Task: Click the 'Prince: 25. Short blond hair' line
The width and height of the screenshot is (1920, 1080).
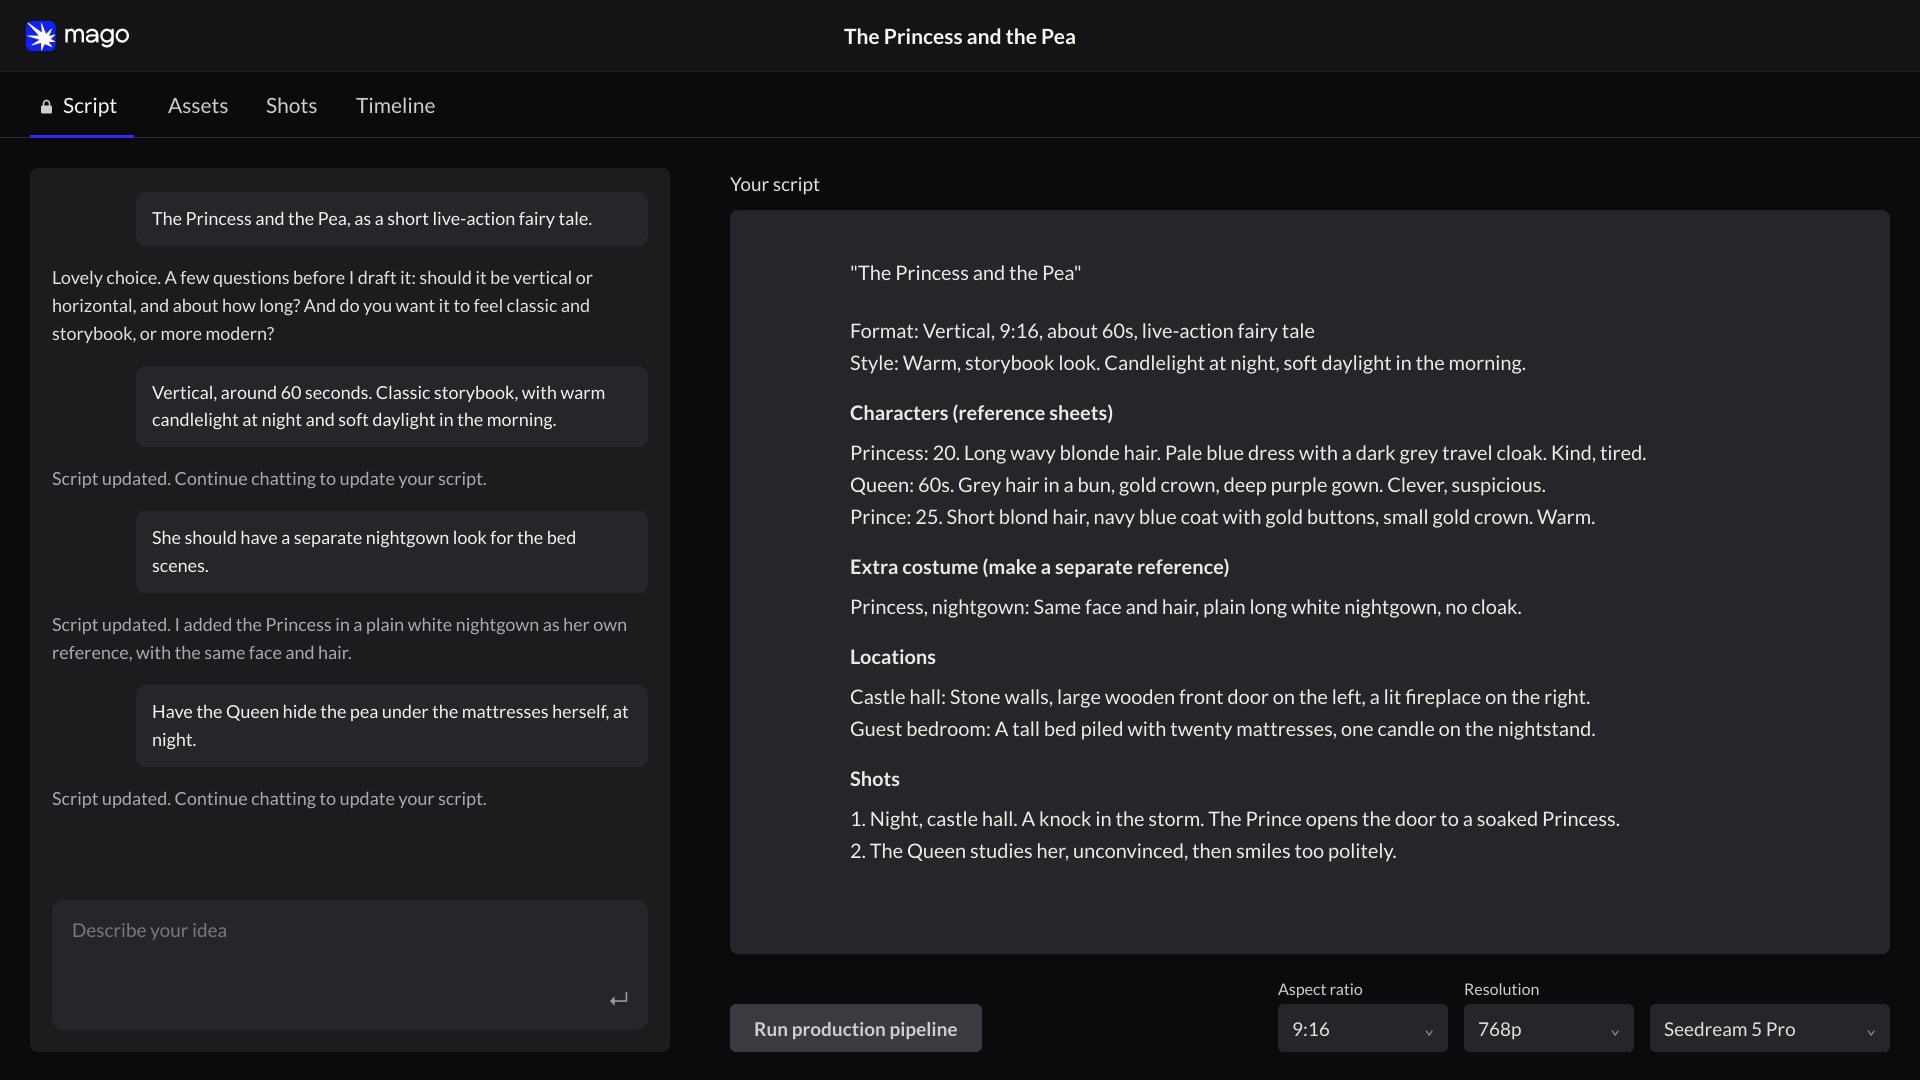Action: click(1223, 517)
